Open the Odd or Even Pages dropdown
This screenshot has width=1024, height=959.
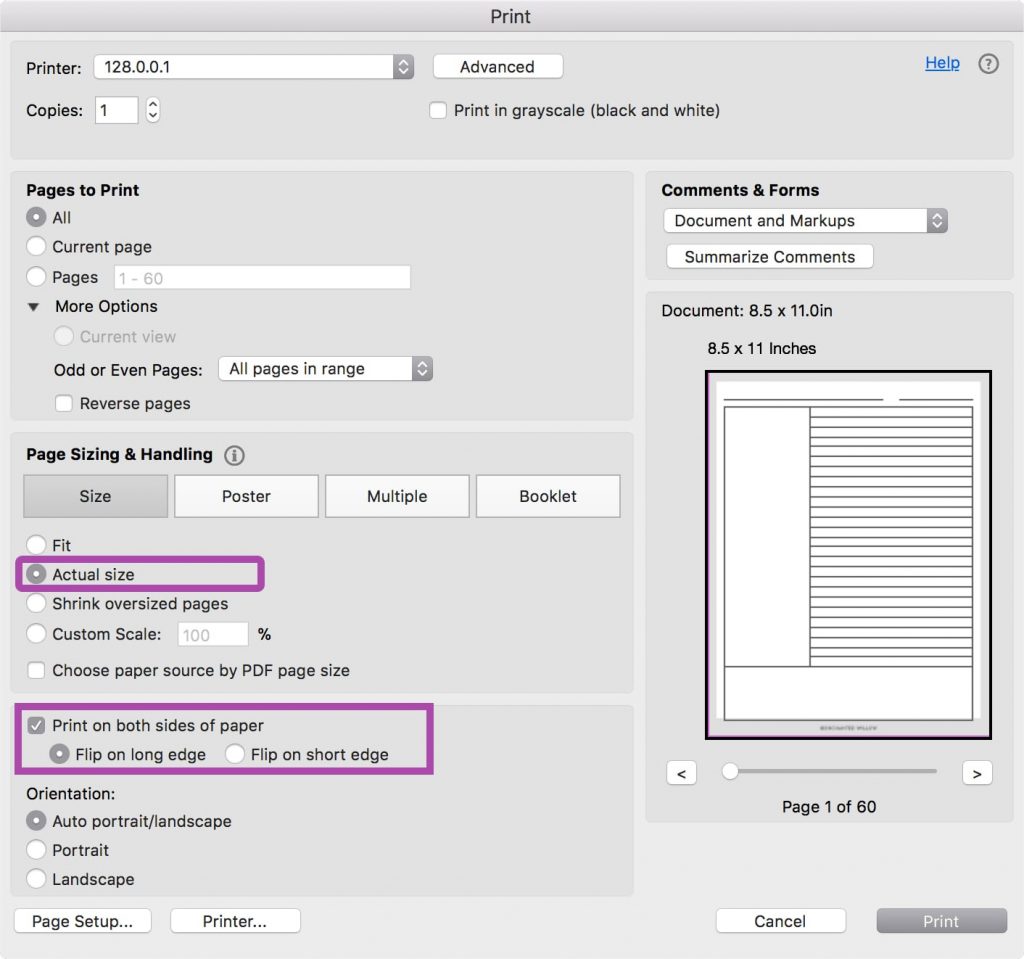pyautogui.click(x=325, y=369)
